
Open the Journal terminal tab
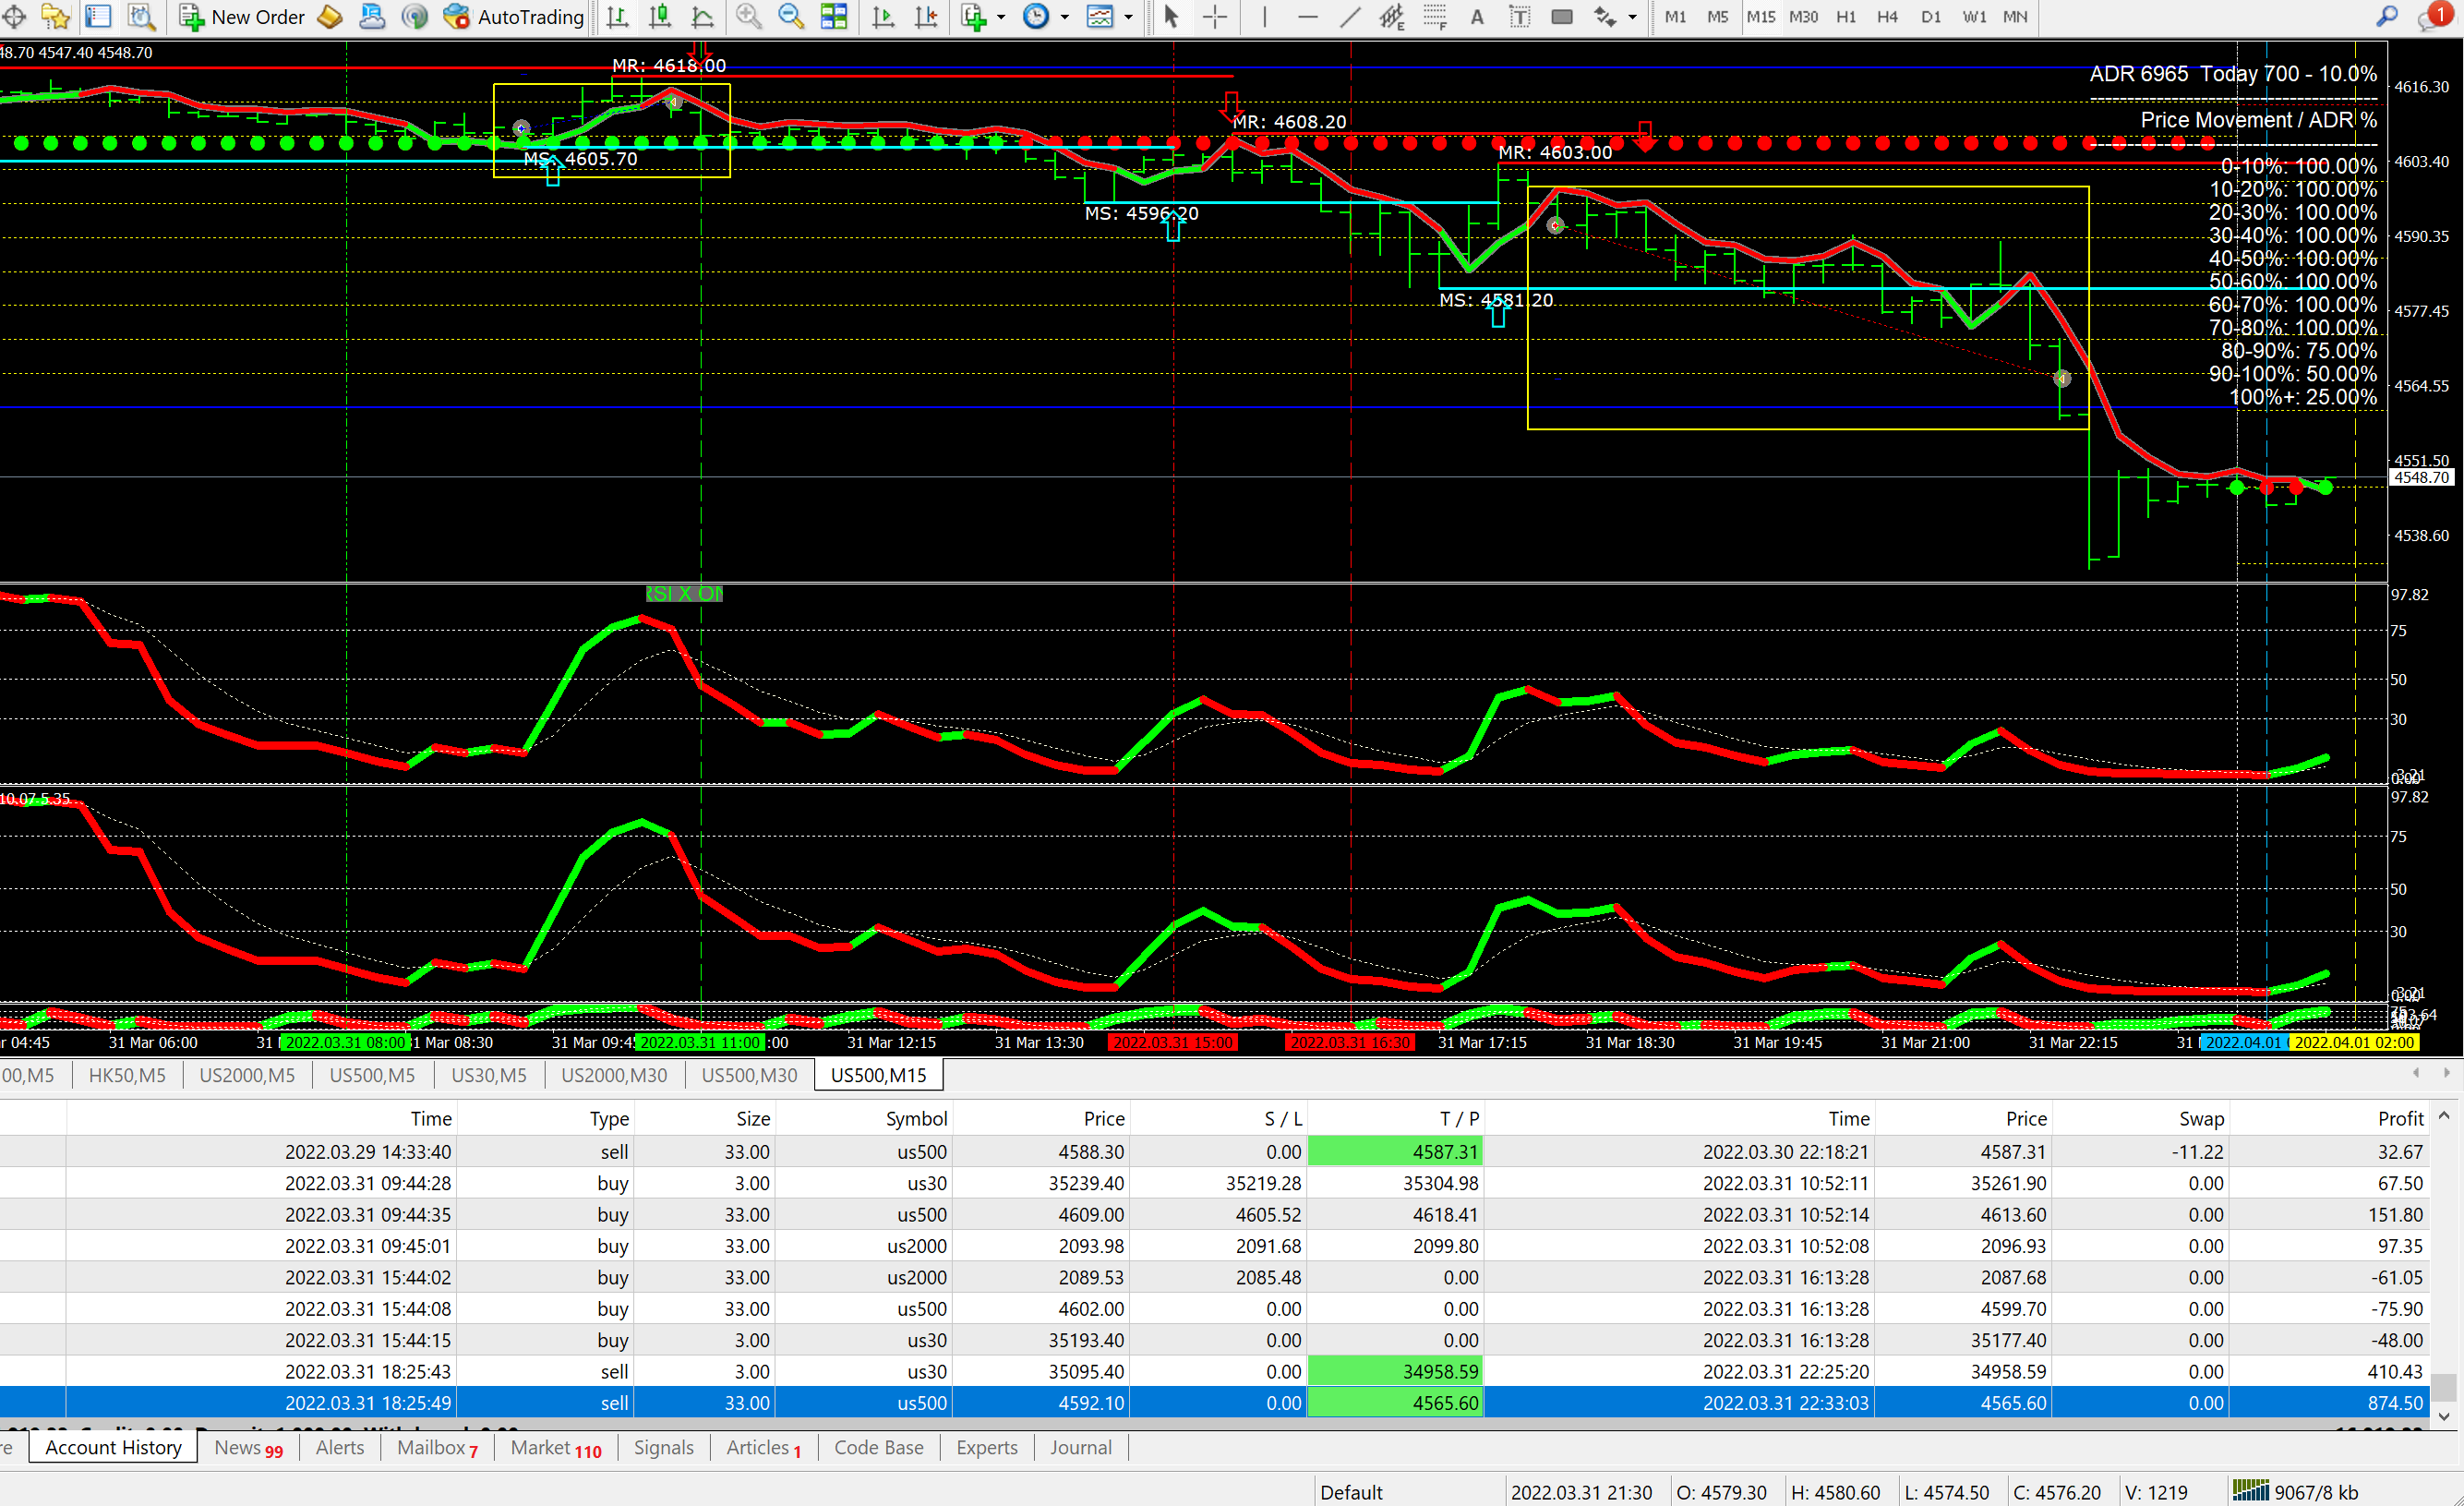[1080, 1447]
